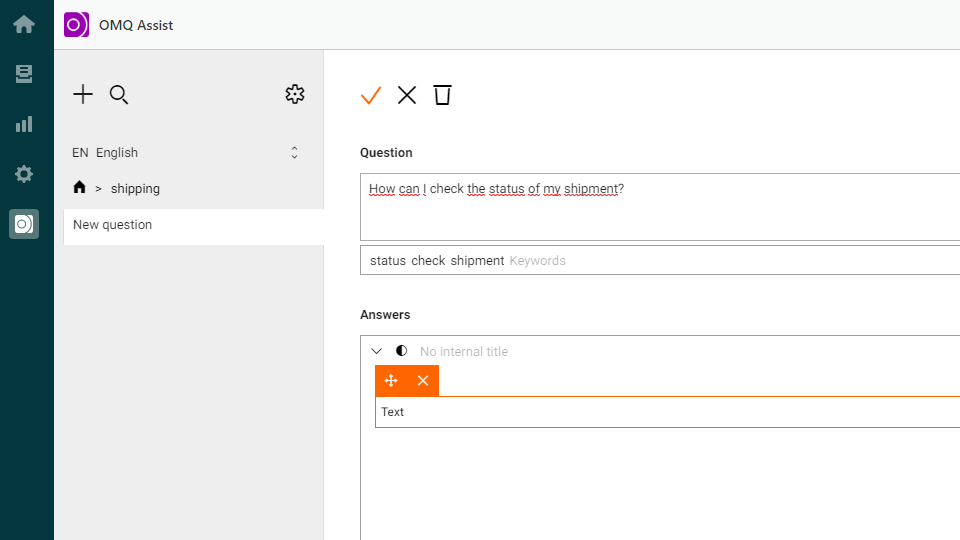Go to shipping breadcrumb category
This screenshot has height=540, width=960.
(x=135, y=189)
